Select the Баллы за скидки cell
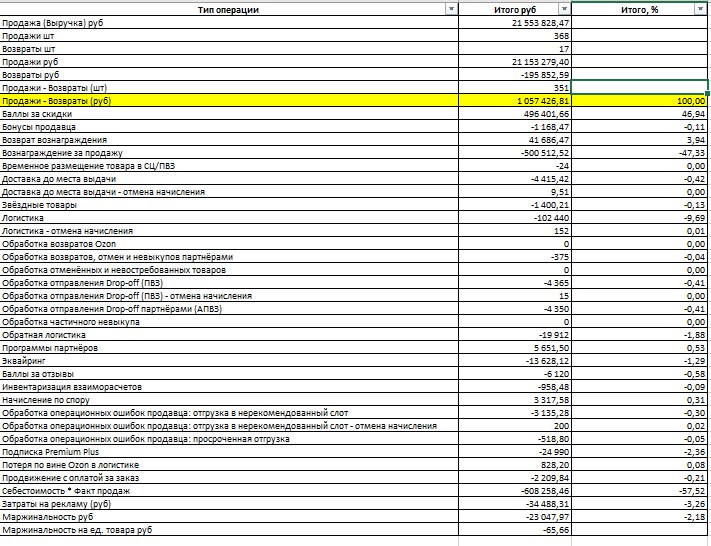Screen dimensions: 711x546 [229, 114]
